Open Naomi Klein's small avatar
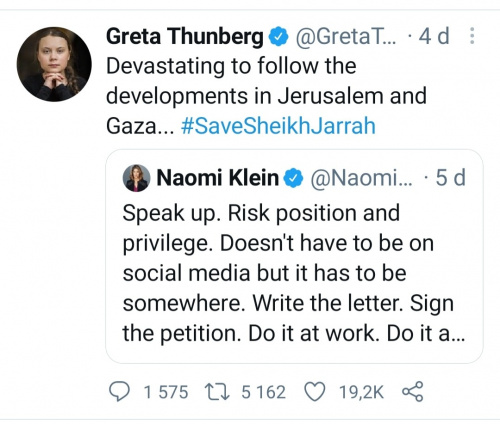Viewport: 500px width, 424px height. coord(136,178)
